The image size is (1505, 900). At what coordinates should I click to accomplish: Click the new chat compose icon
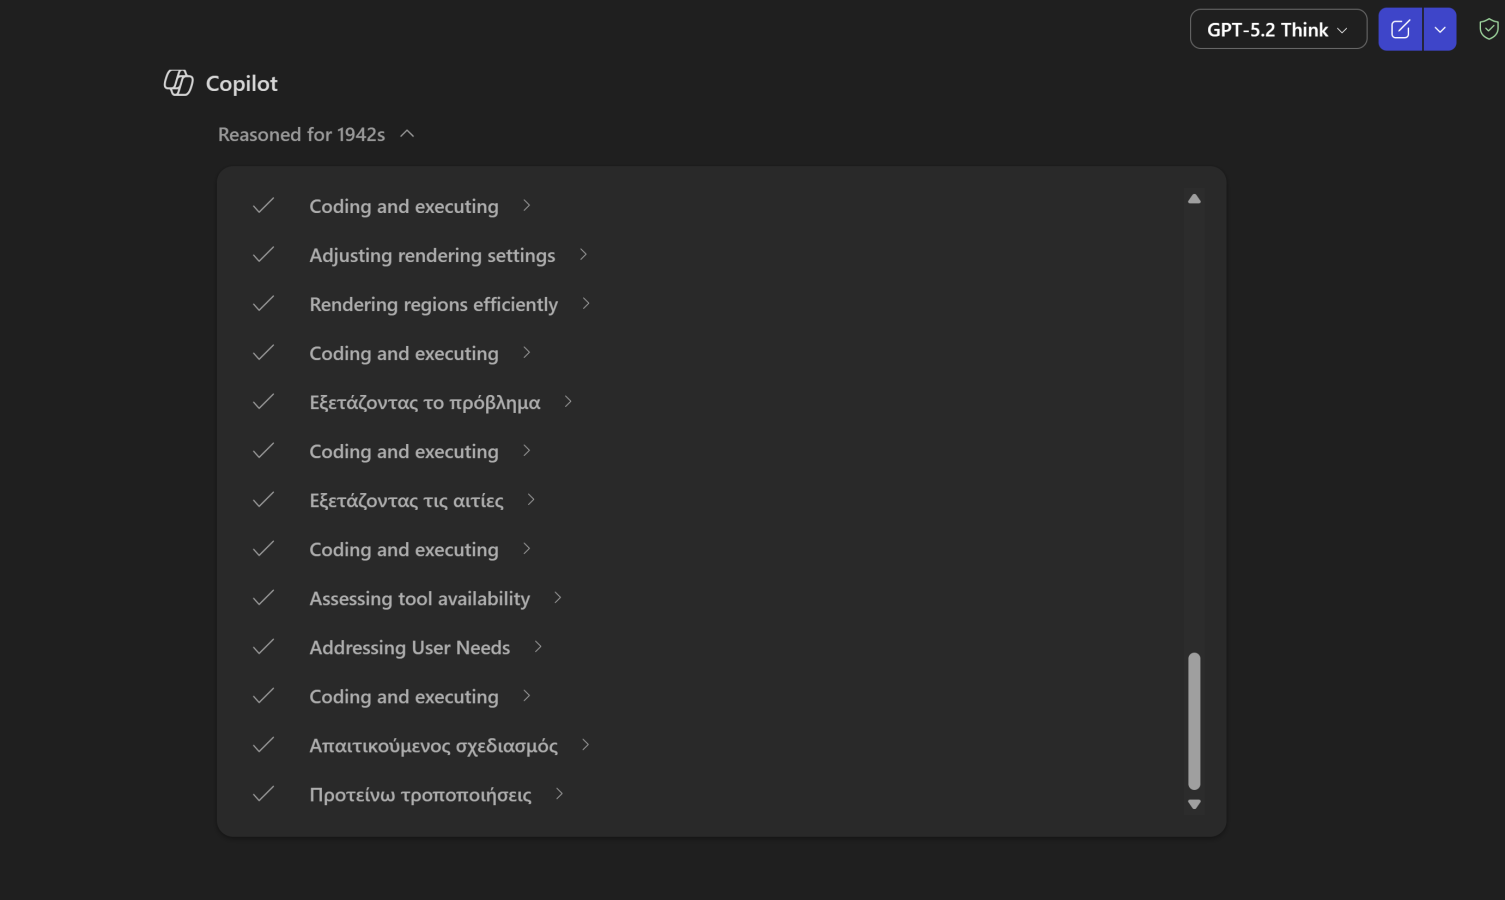[x=1400, y=30]
